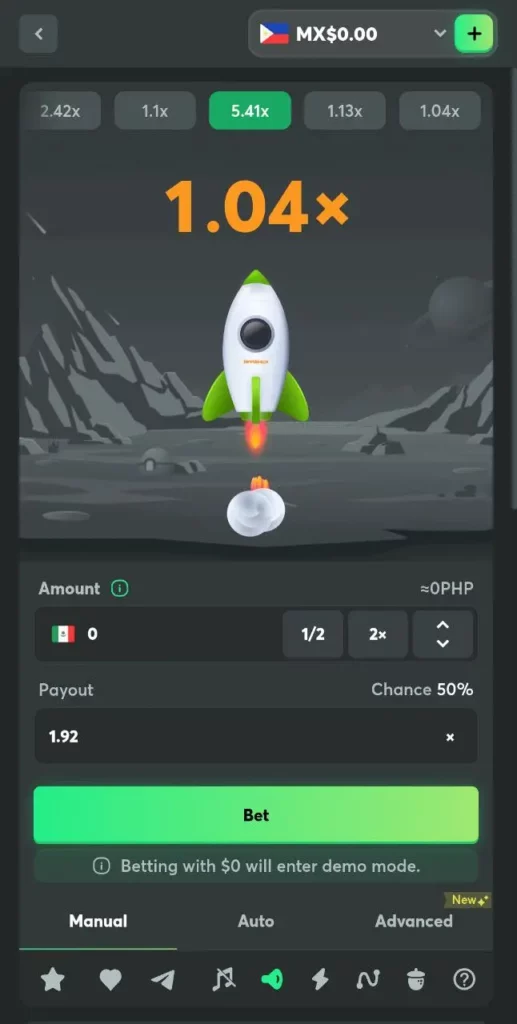Click the acorn fairness icon

coord(416,979)
